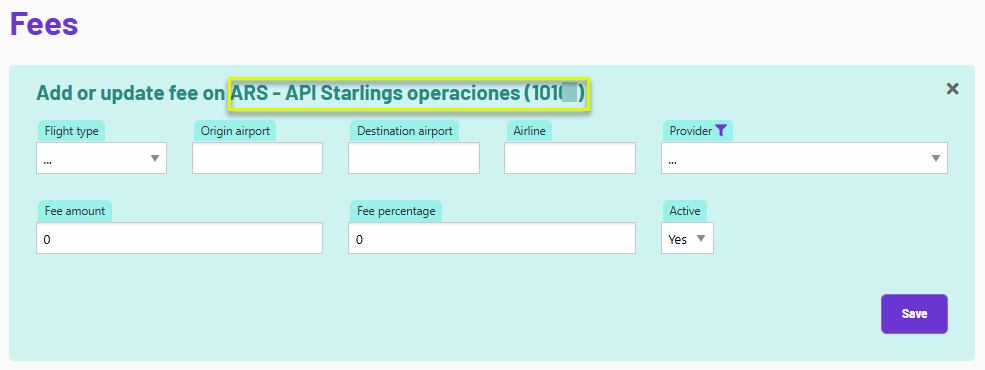Click into the Airline text field
The width and height of the screenshot is (985, 370).
click(x=570, y=158)
